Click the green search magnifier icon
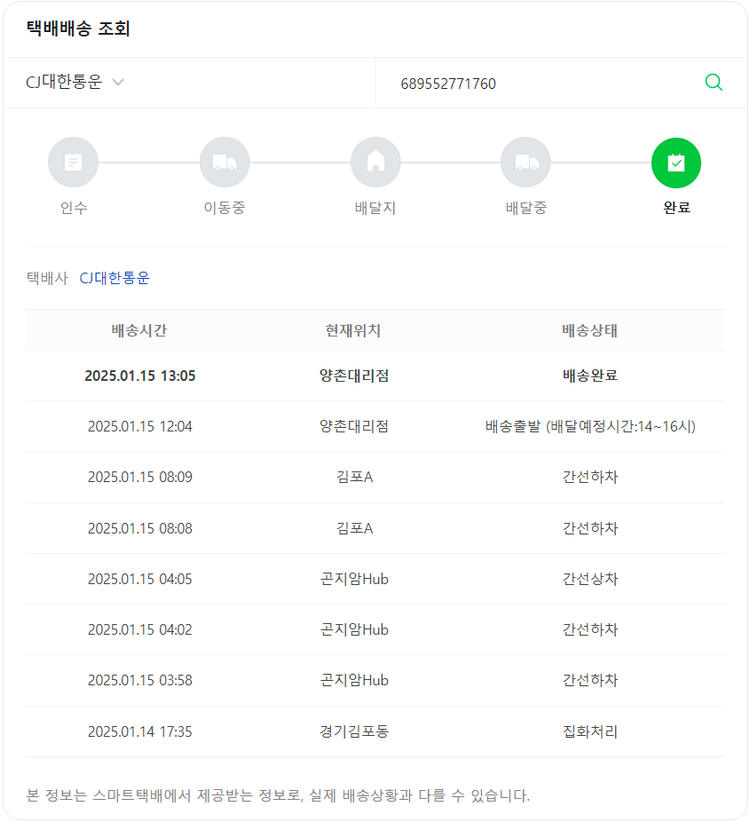The height and width of the screenshot is (823, 750). [x=713, y=83]
